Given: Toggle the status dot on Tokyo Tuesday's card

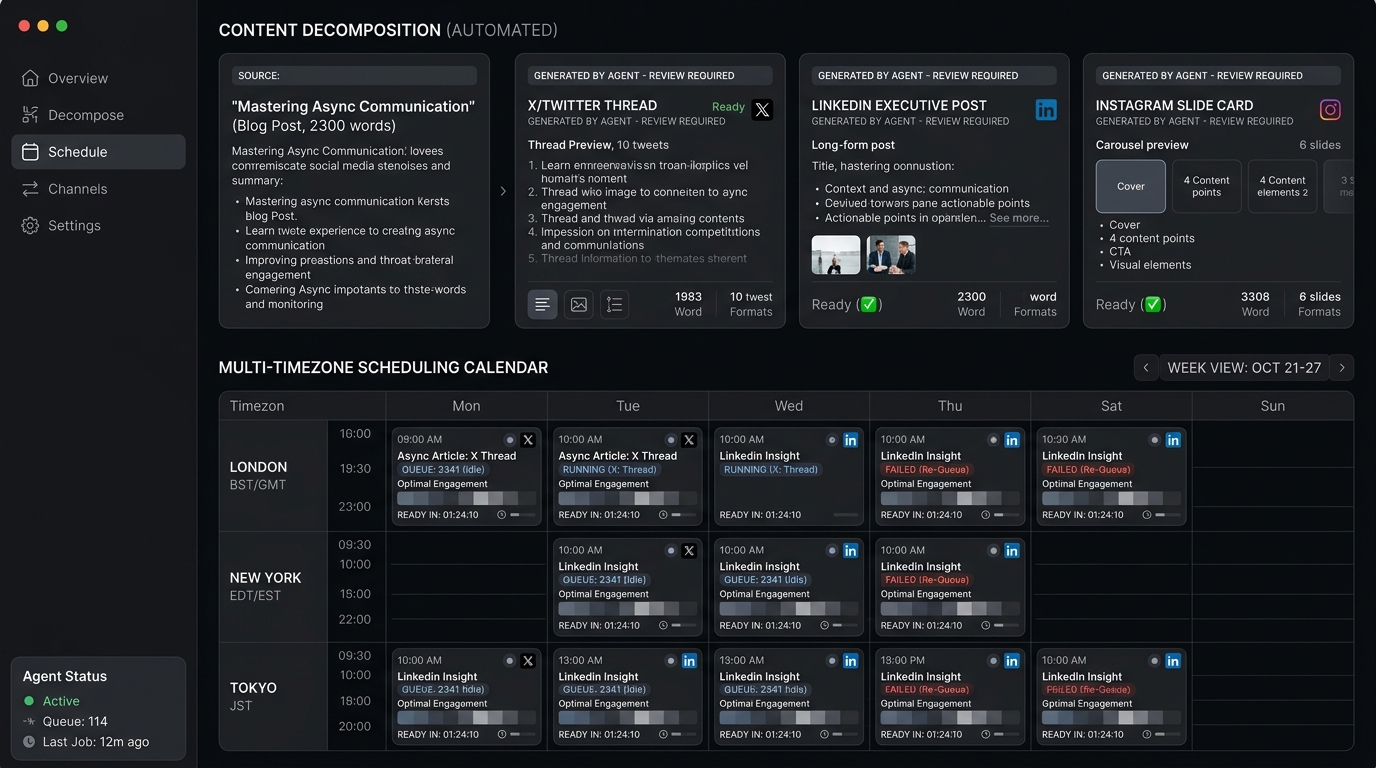Looking at the screenshot, I should 671,660.
